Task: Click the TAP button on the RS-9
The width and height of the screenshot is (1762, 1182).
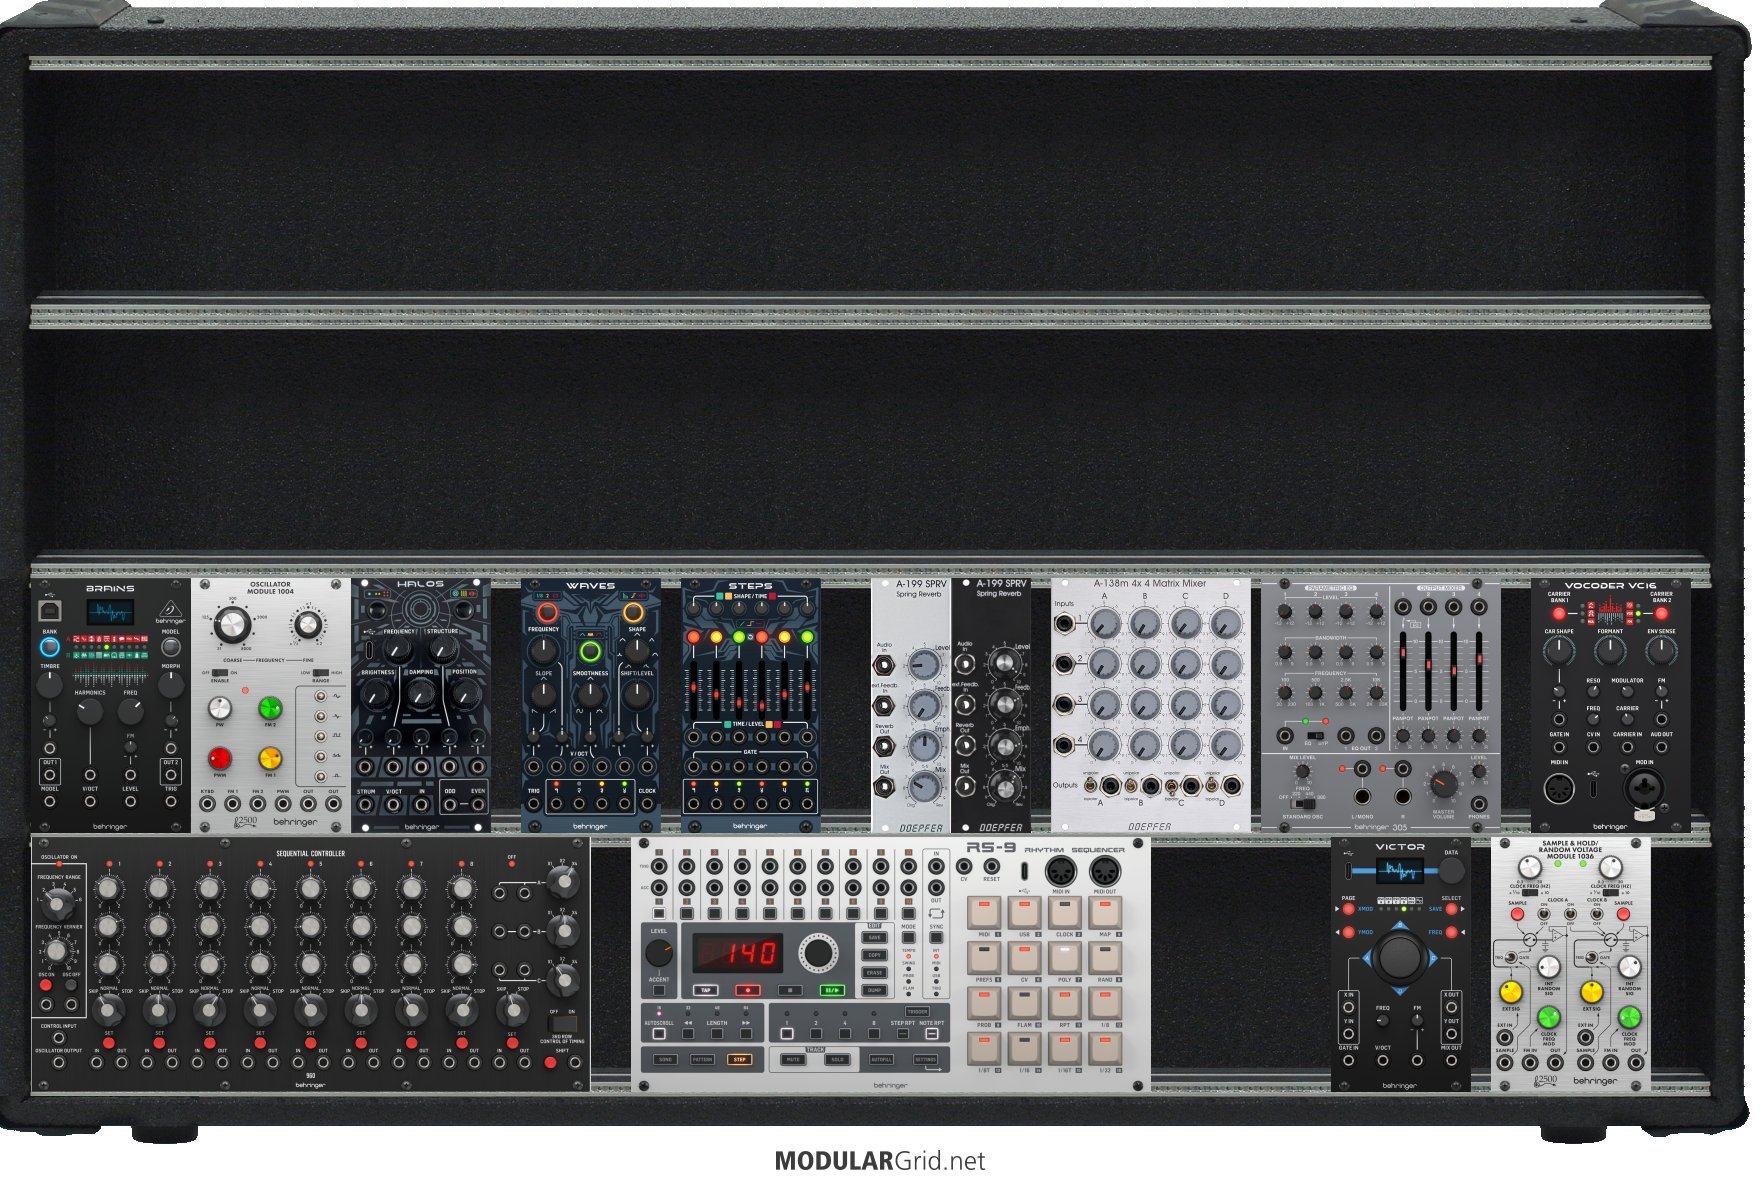Action: pos(706,990)
